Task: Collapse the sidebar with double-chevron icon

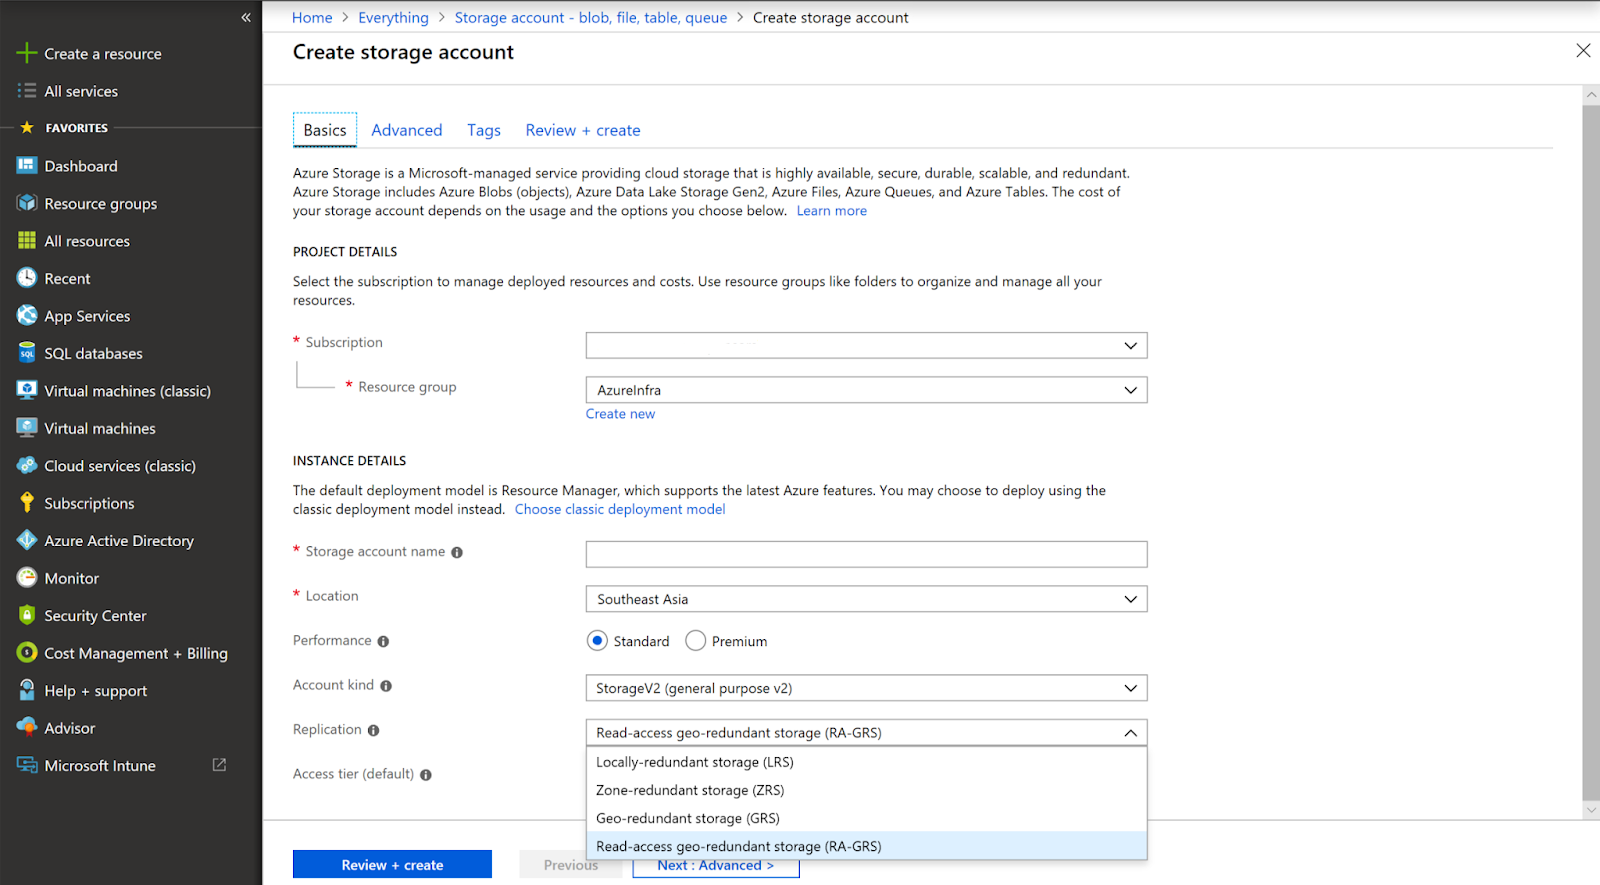Action: click(x=246, y=17)
